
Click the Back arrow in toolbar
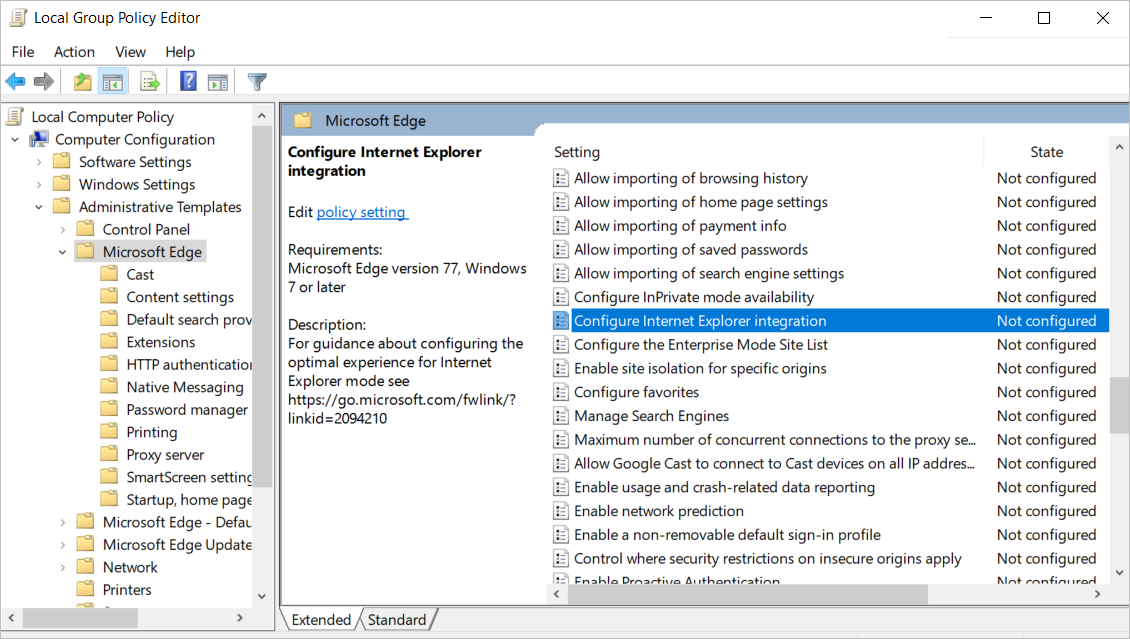16,82
